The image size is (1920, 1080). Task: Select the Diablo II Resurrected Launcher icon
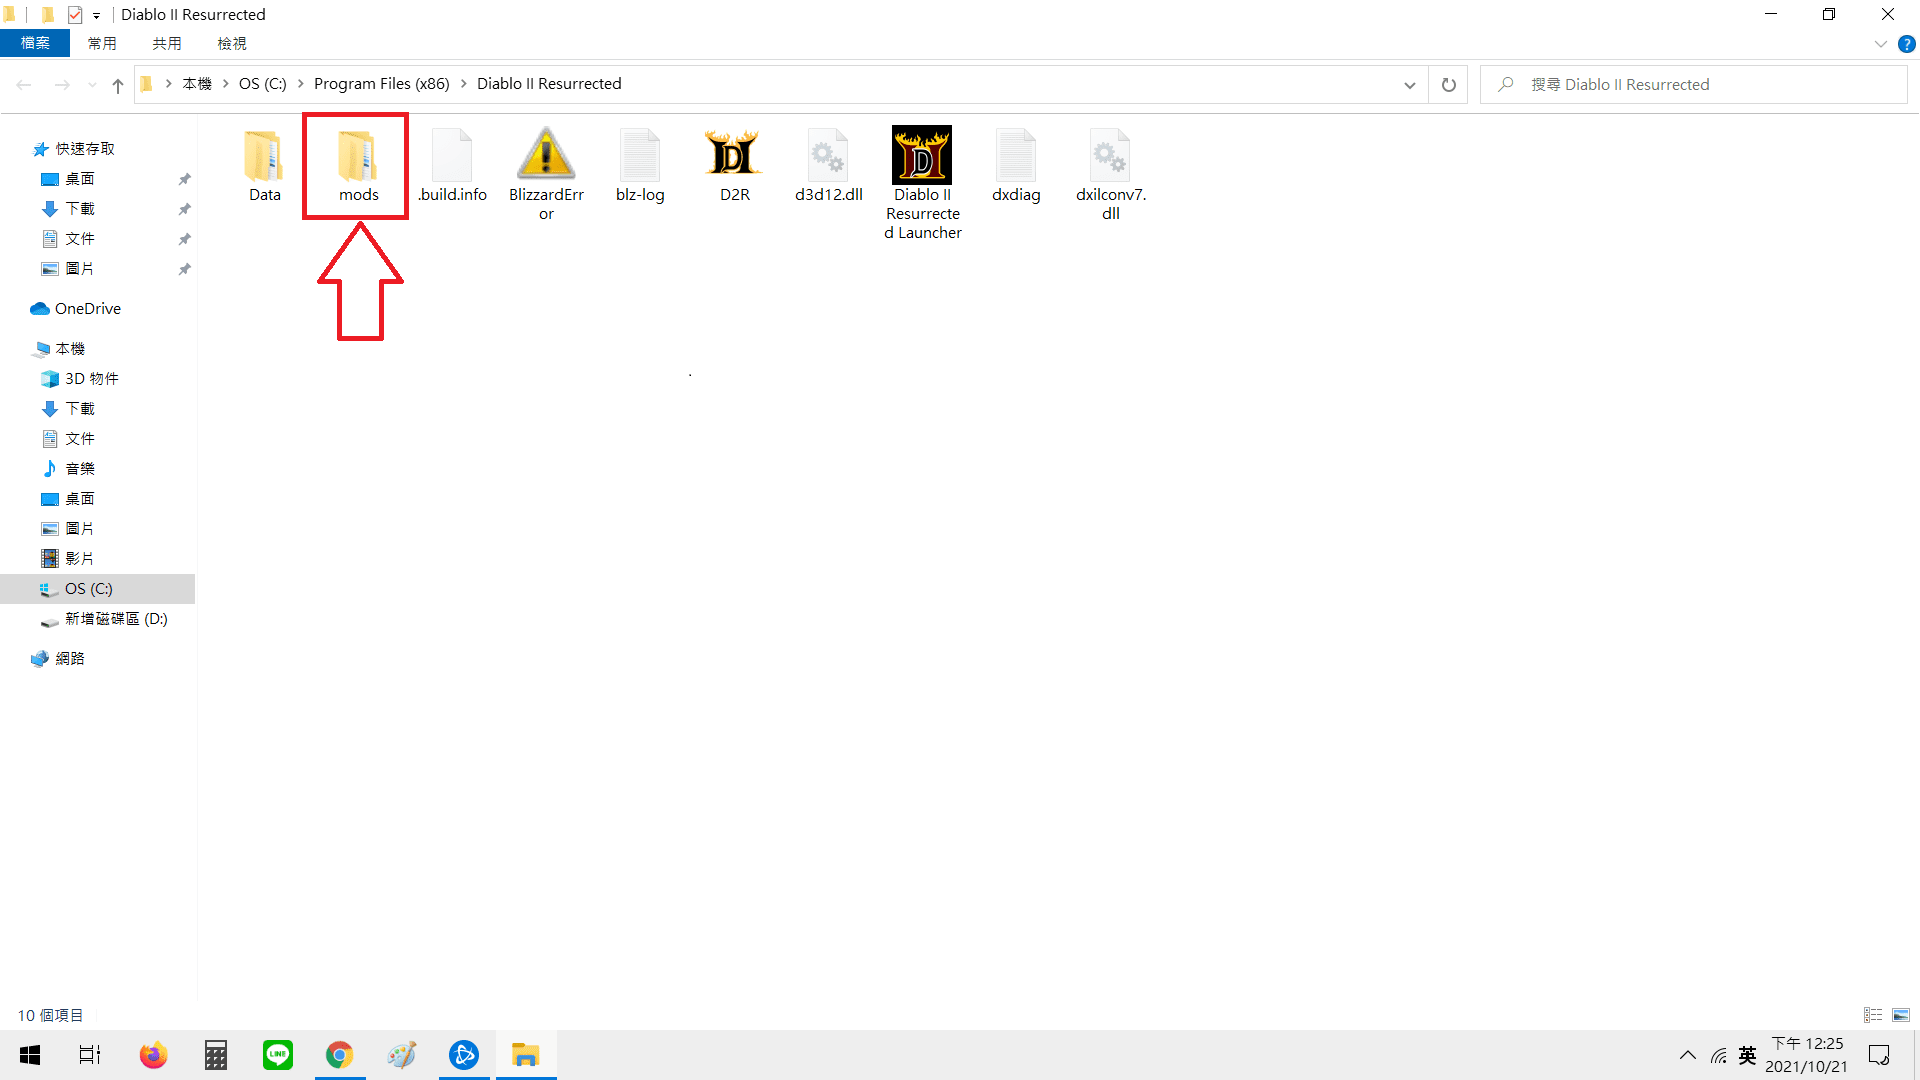pos(922,156)
